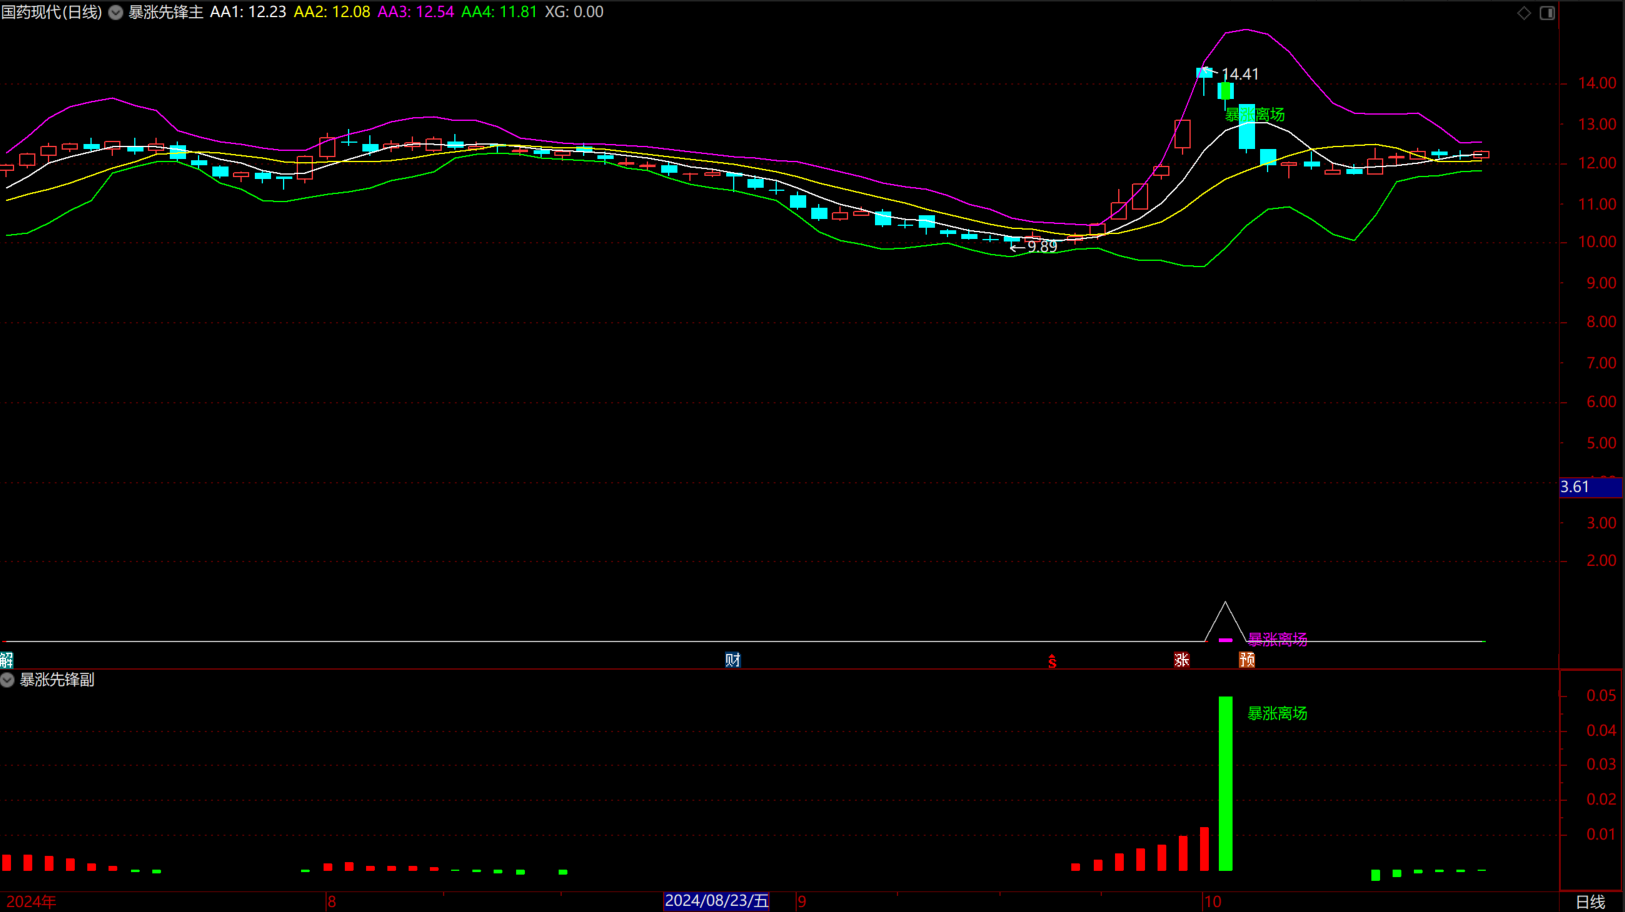Click the month 10 marker on time axis

(x=1212, y=902)
